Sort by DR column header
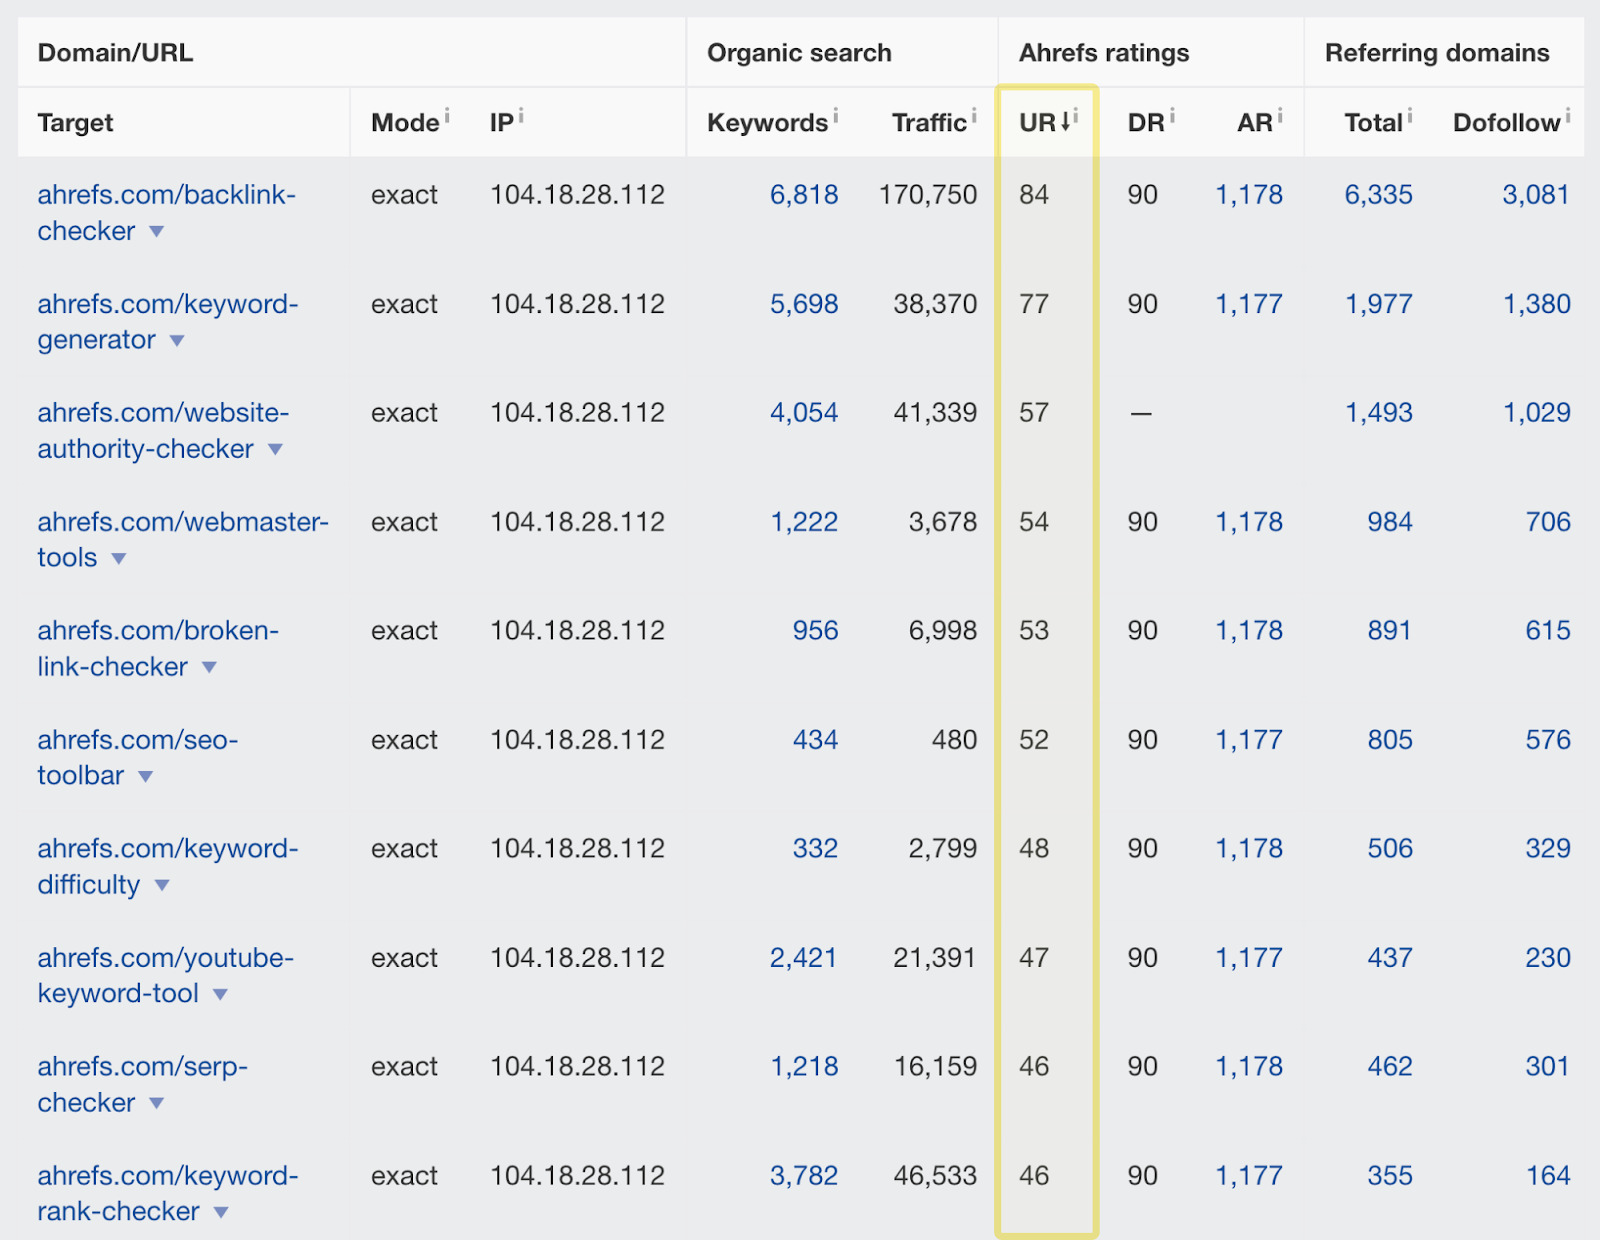 click(1146, 123)
